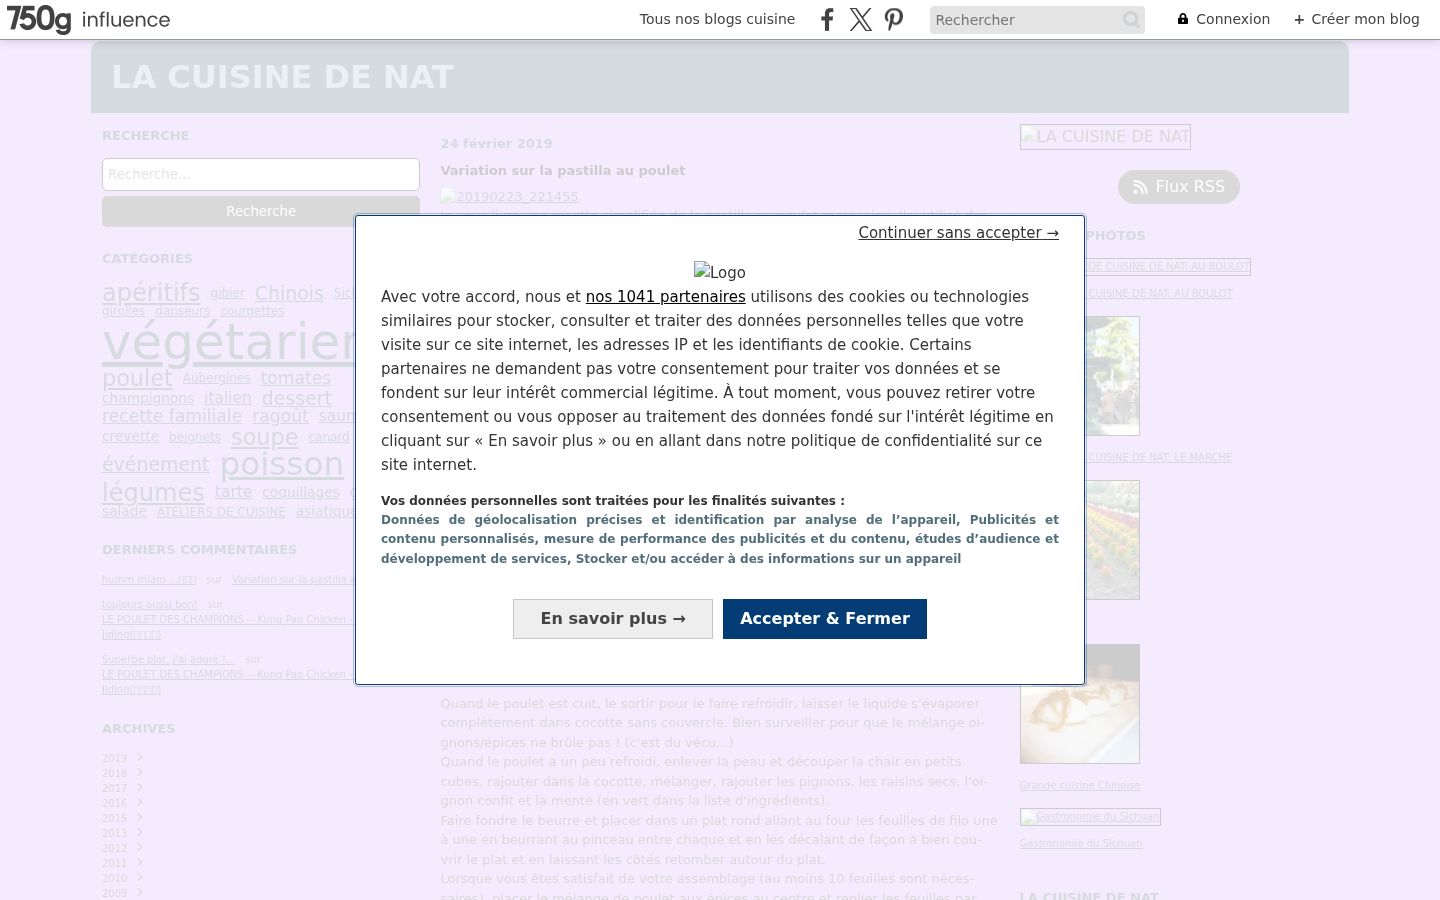
Task: Share on Facebook icon
Action: point(827,20)
